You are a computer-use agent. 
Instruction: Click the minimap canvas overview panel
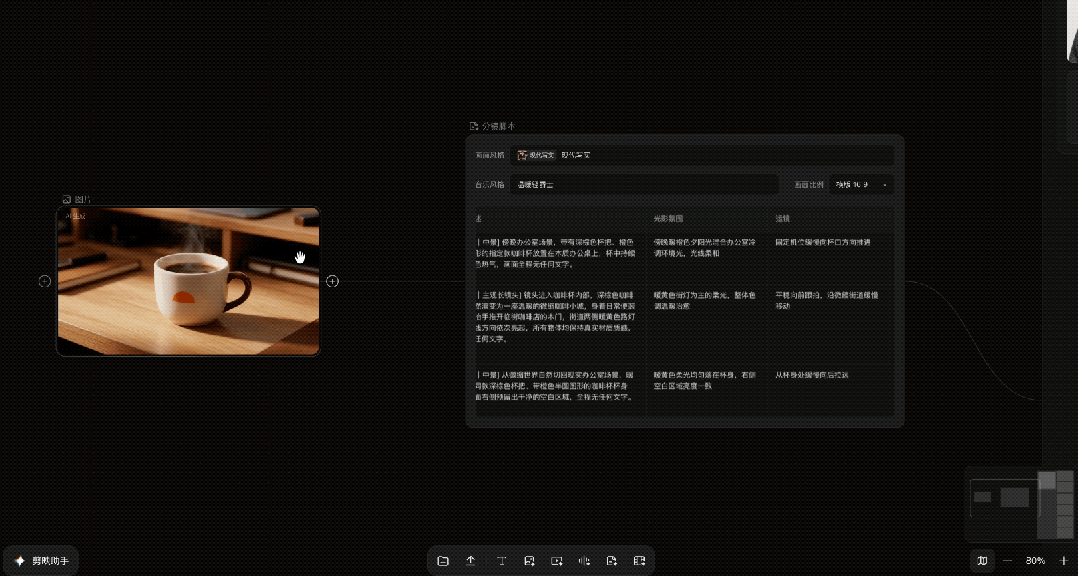1020,505
